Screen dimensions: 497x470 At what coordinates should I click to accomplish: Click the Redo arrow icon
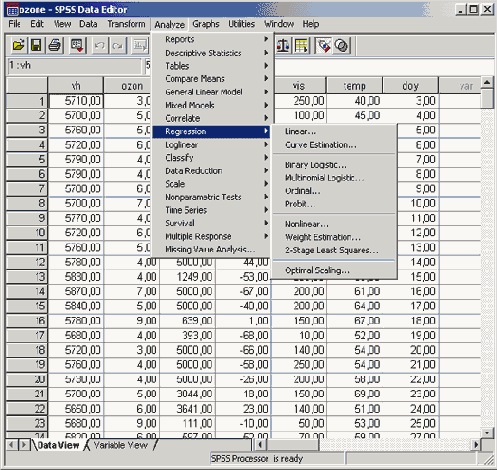[117, 45]
